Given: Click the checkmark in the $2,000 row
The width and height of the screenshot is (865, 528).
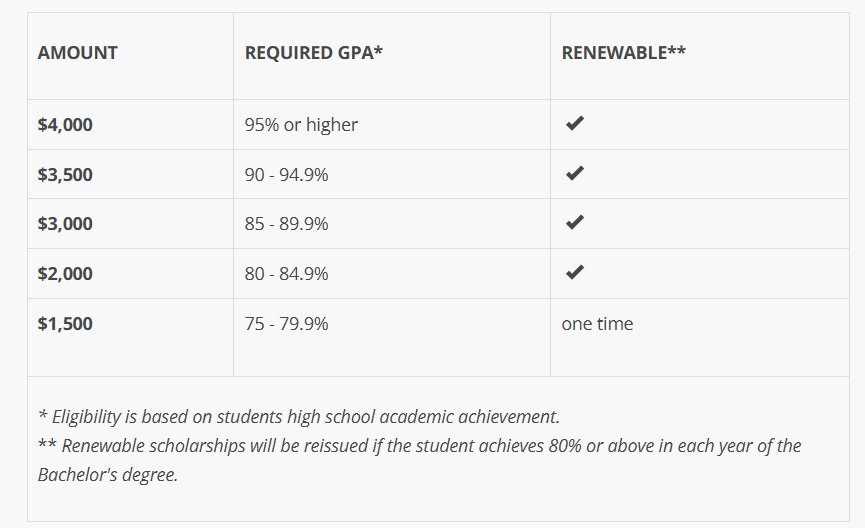Looking at the screenshot, I should pos(574,272).
